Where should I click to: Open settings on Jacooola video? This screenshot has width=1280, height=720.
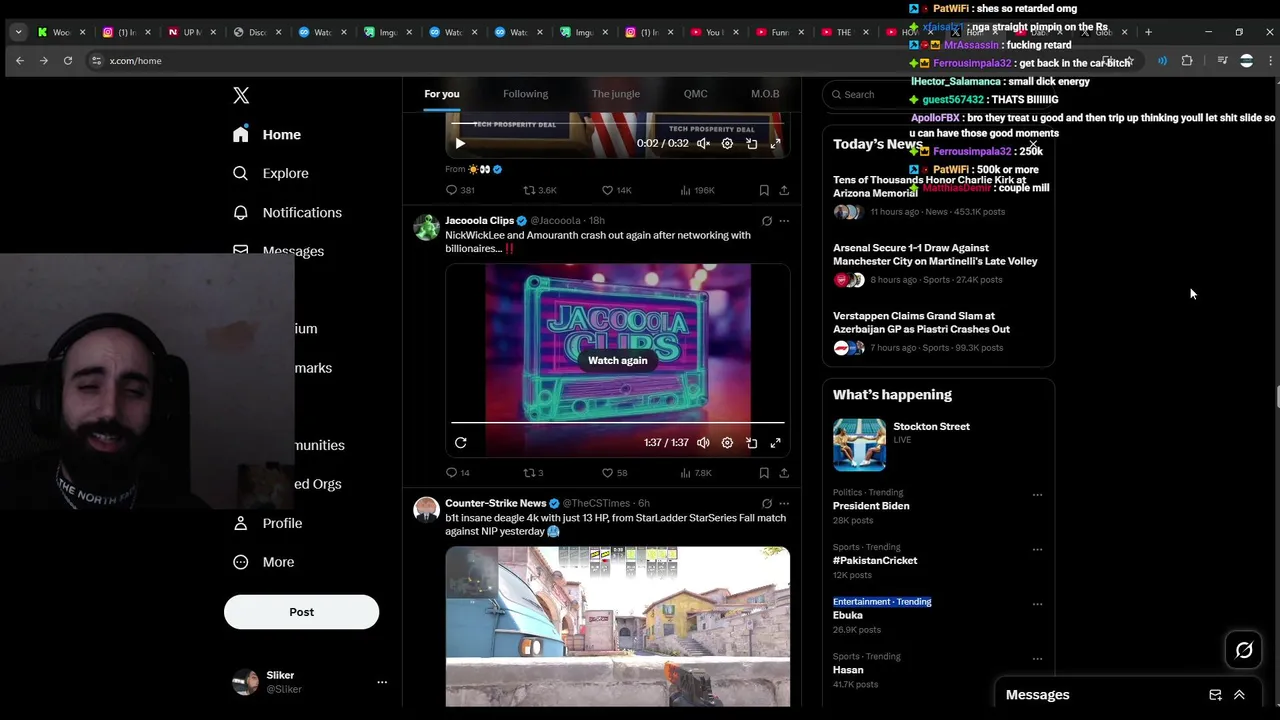[x=727, y=443]
